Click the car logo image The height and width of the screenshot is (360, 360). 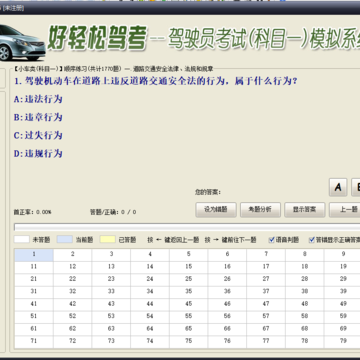[23, 43]
